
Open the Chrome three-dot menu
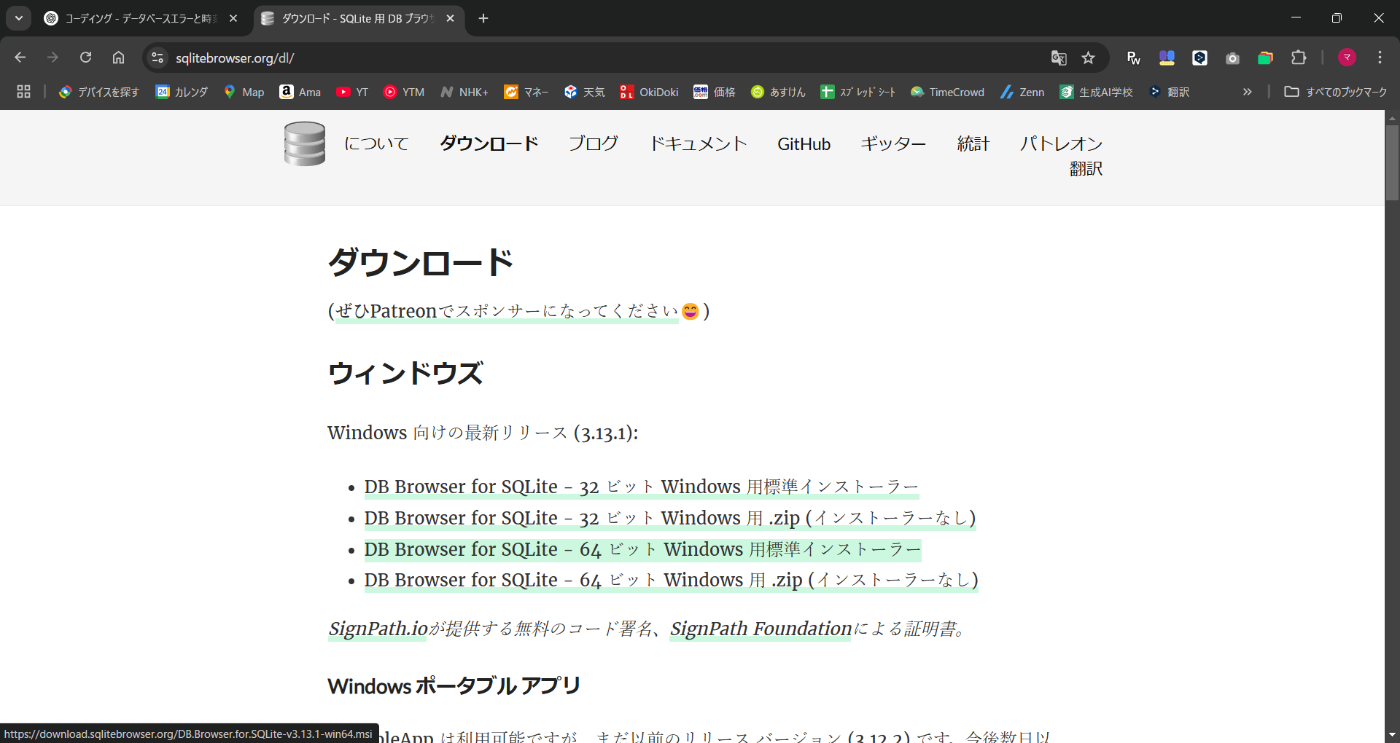click(x=1380, y=58)
